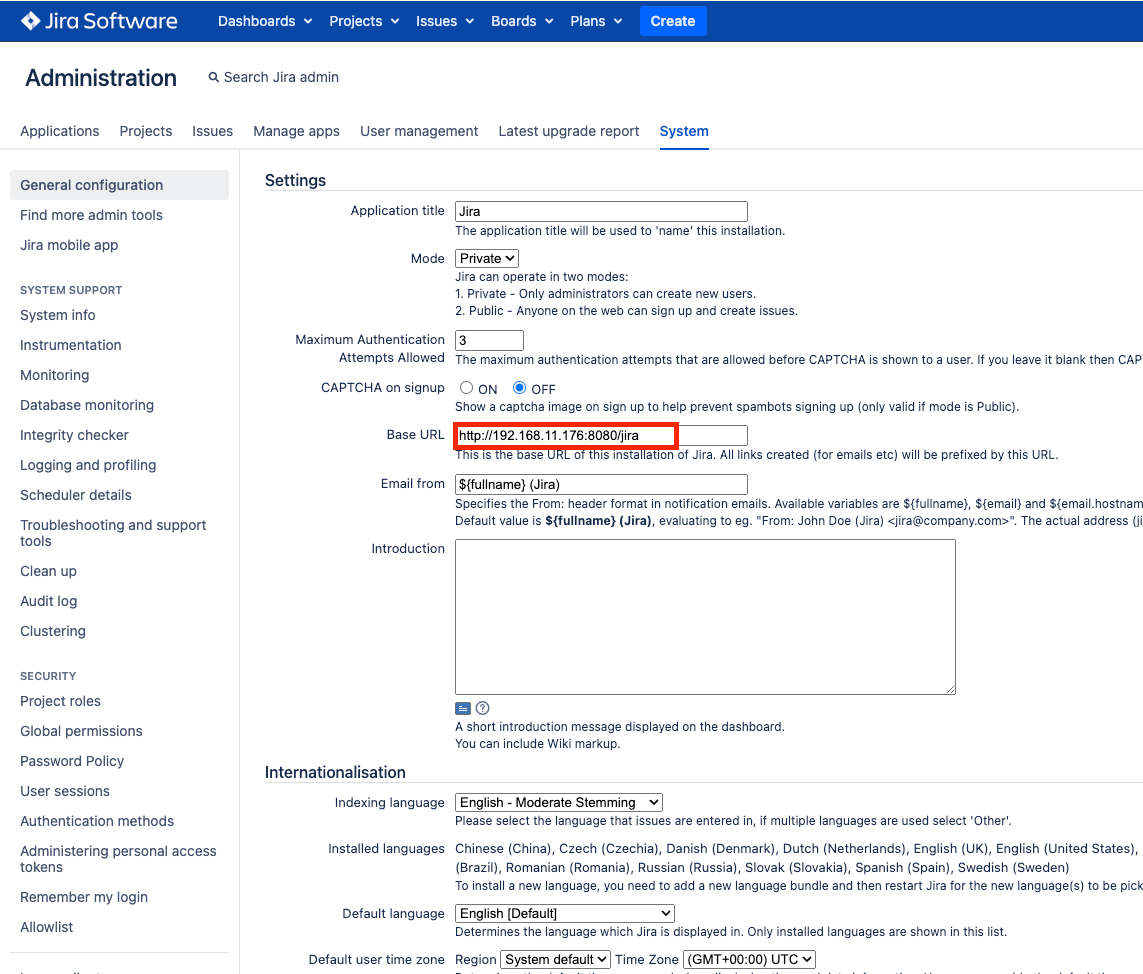Open the Time Zone UTC dropdown
Image resolution: width=1143 pixels, height=974 pixels.
749,959
